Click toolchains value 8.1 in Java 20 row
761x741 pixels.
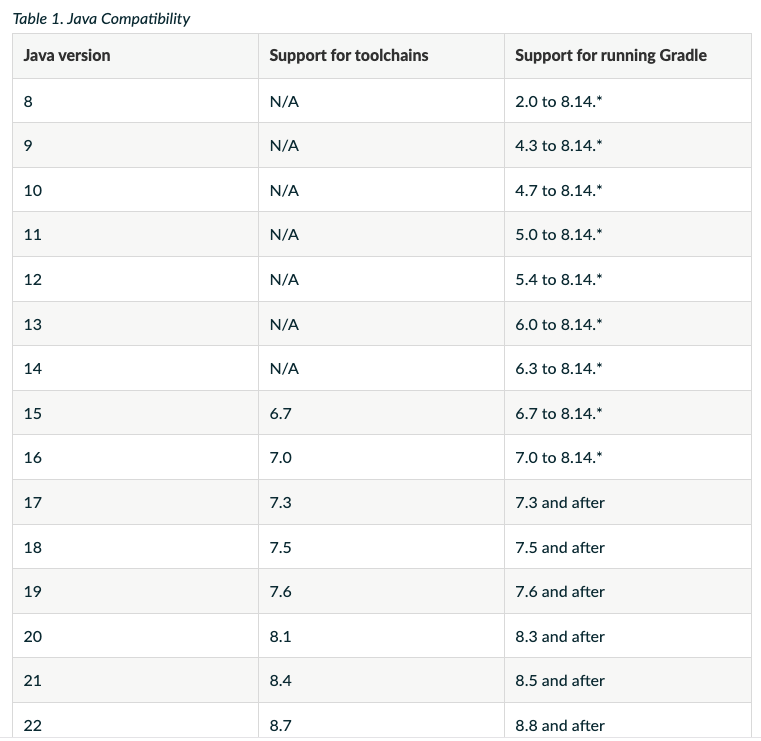pyautogui.click(x=280, y=636)
